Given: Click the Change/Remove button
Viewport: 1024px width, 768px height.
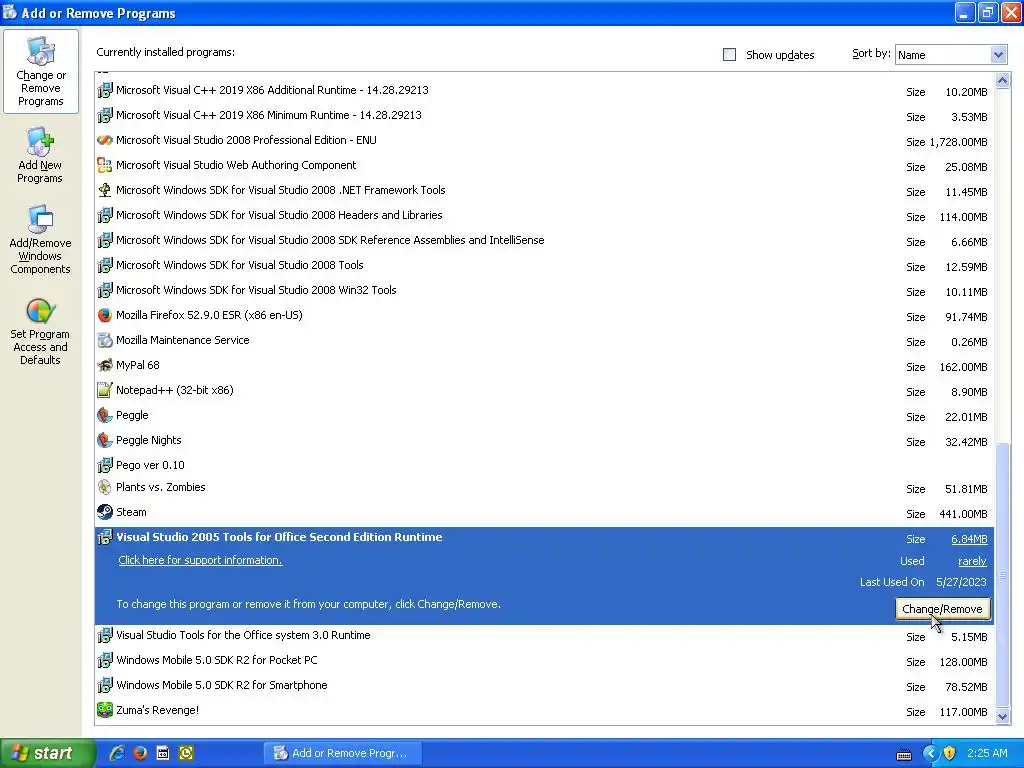Looking at the screenshot, I should 942,609.
